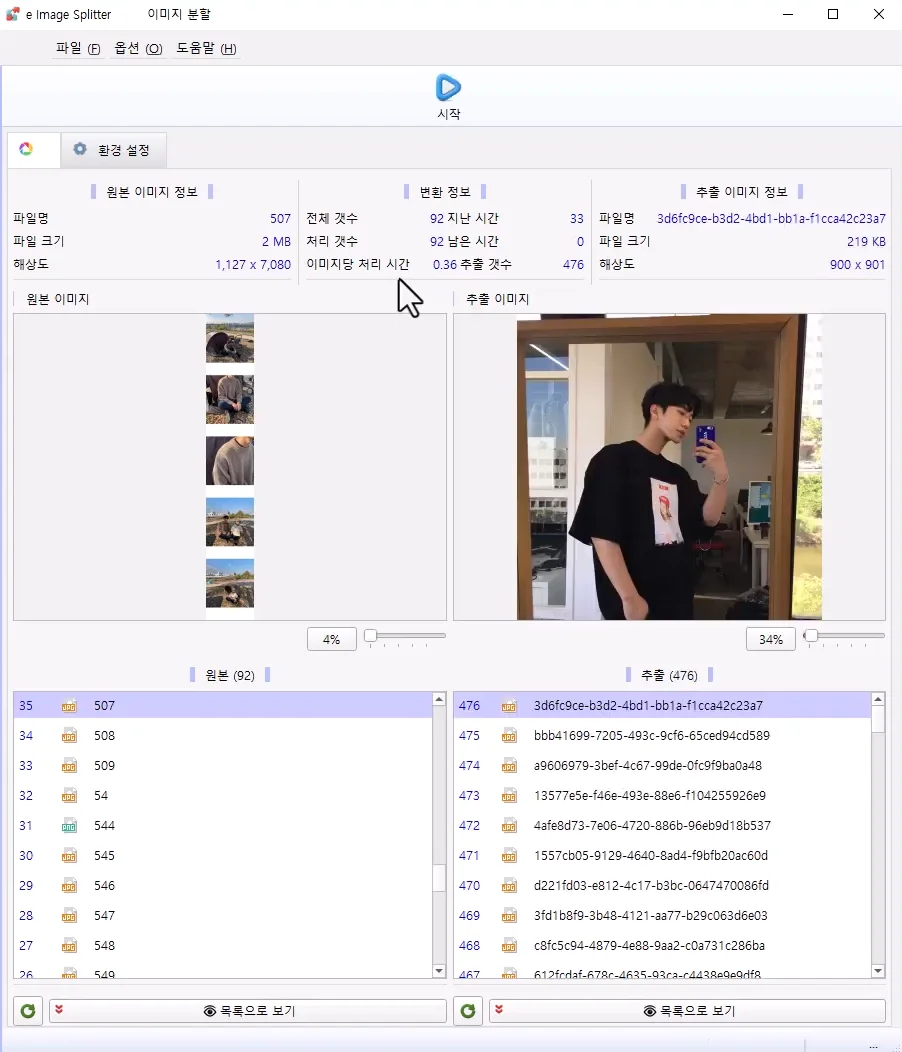Select original PNG file row 544
The width and height of the screenshot is (902, 1052).
(223, 825)
